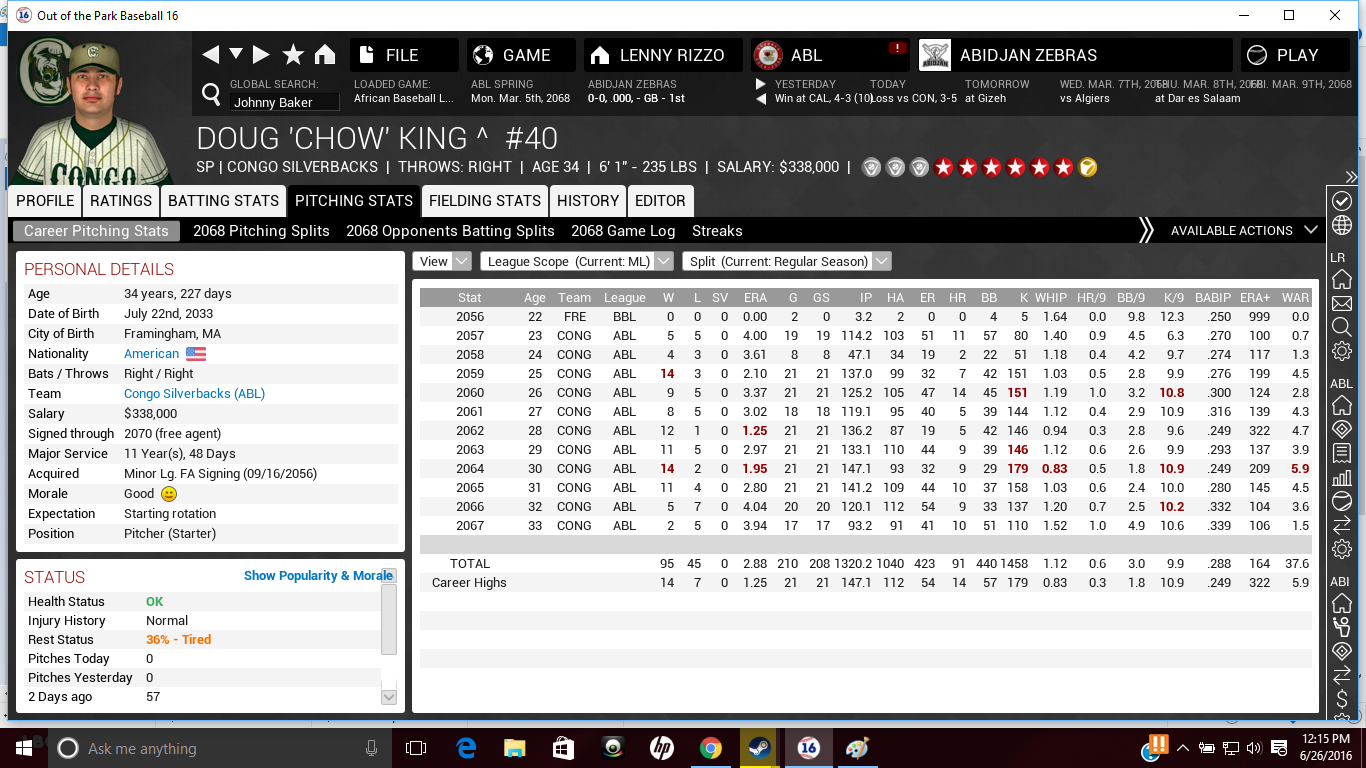Click the magnifier icon in the LR sidebar group

pyautogui.click(x=1342, y=327)
